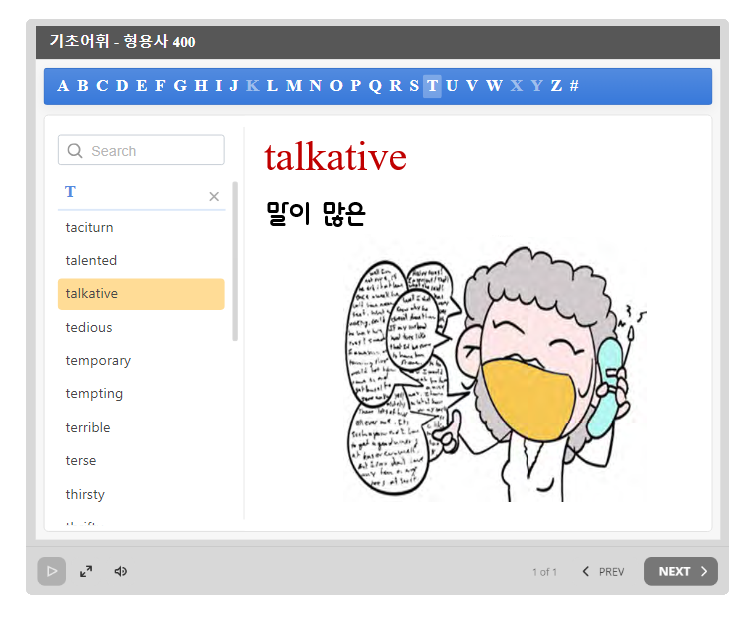Screen dimensions: 752x617
Task: Select 'temporary' in the glossary list
Action: [x=98, y=360]
